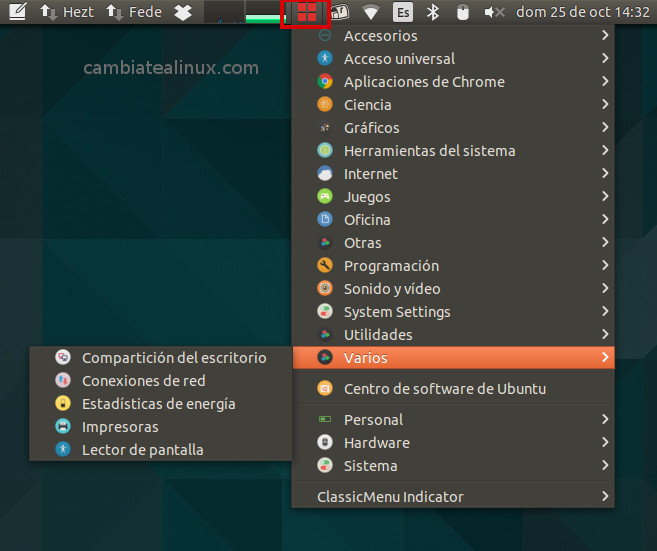Expand the Programación submenu arrow
This screenshot has width=657, height=551.
point(605,265)
